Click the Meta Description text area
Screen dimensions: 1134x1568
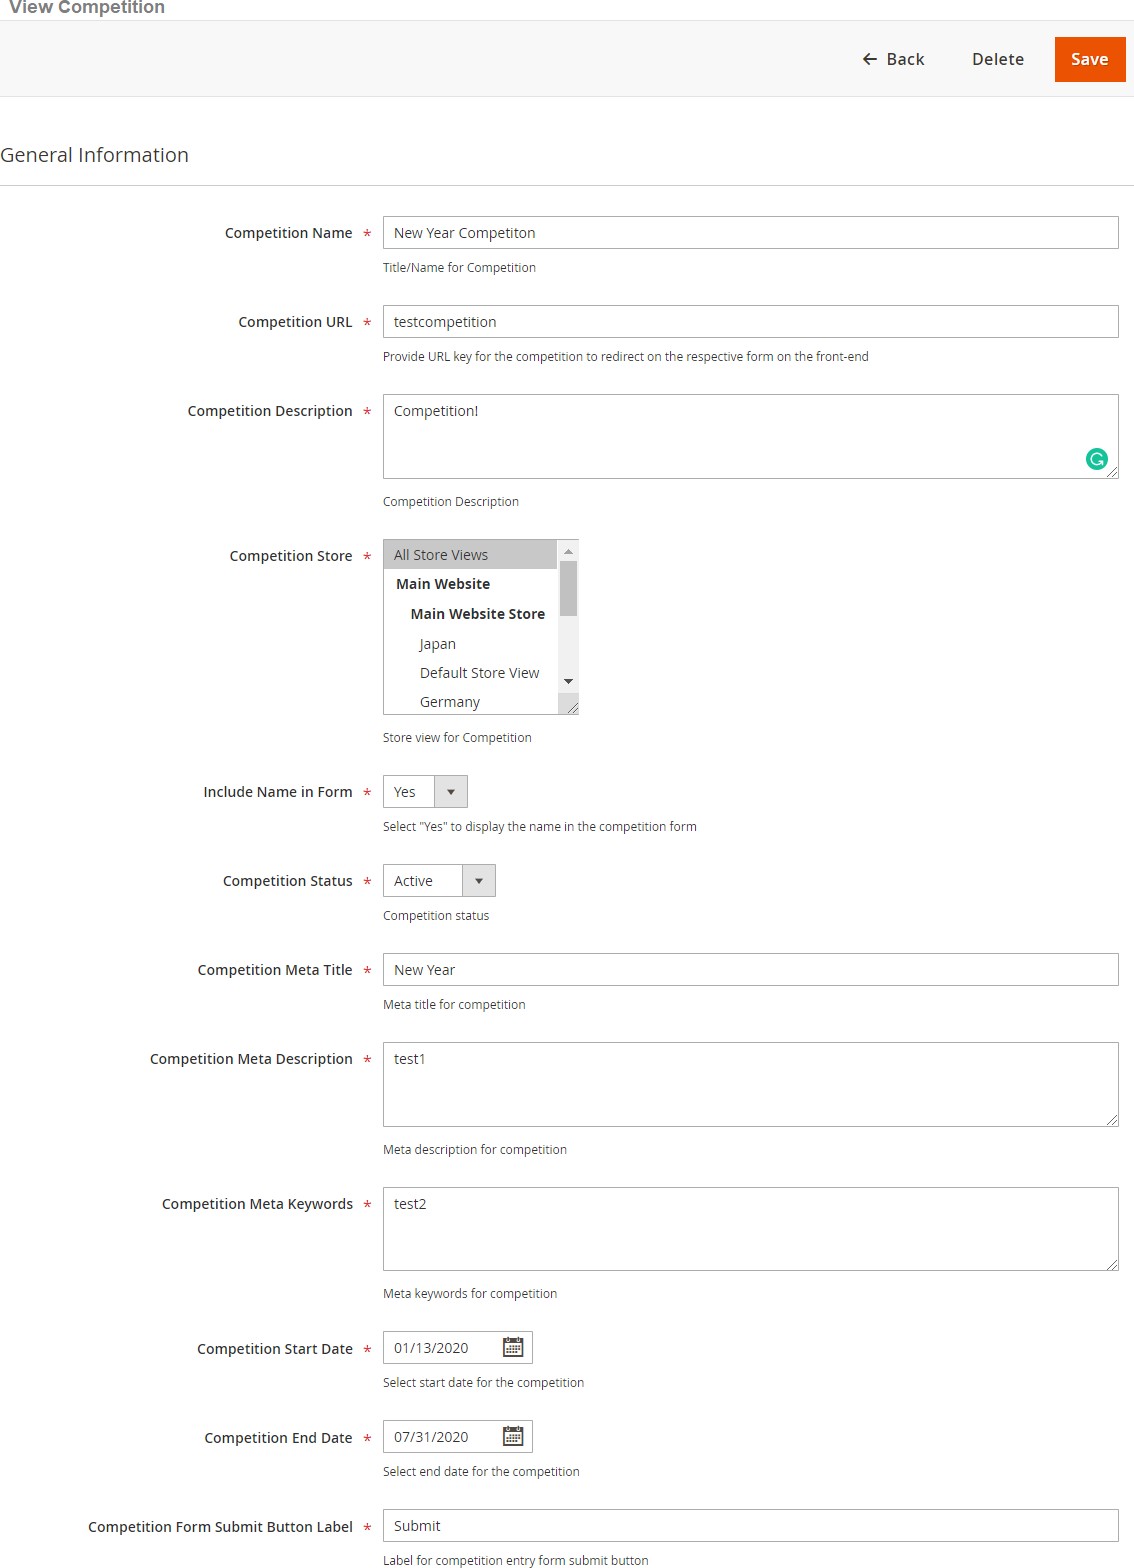(750, 1084)
